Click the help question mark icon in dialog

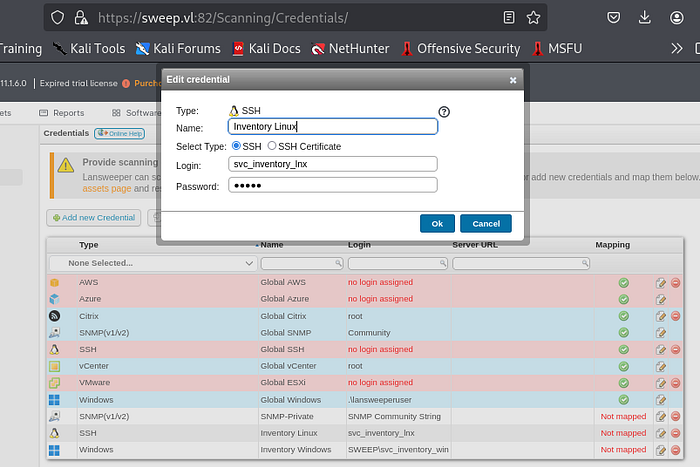click(444, 112)
